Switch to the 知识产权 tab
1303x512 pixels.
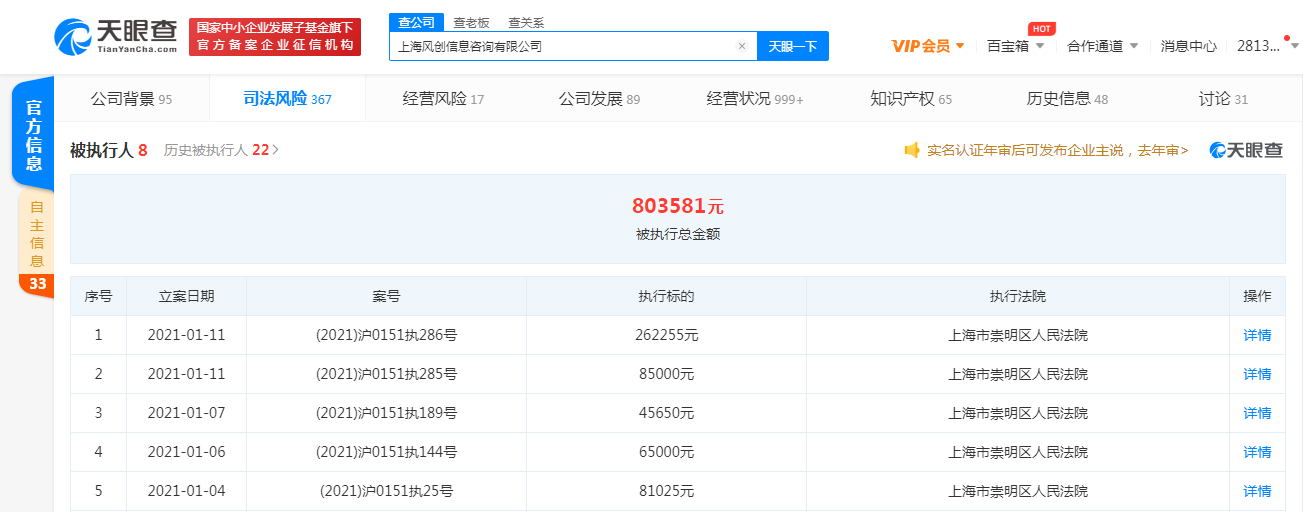[911, 99]
